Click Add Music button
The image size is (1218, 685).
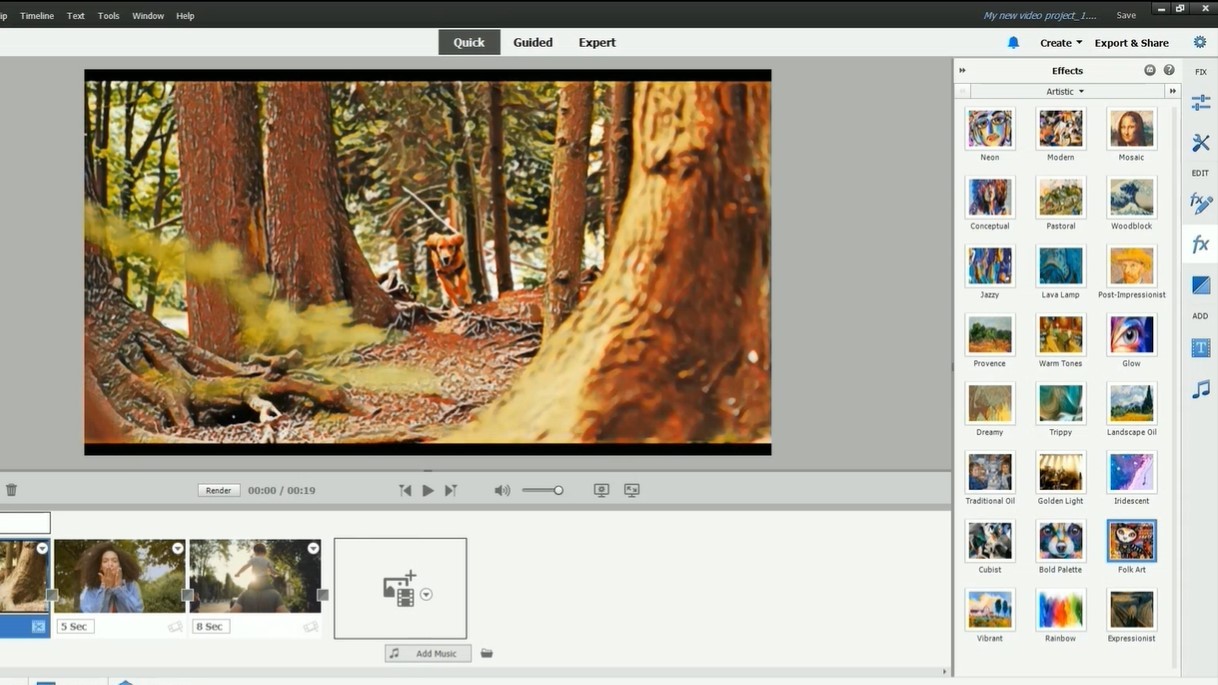click(428, 653)
